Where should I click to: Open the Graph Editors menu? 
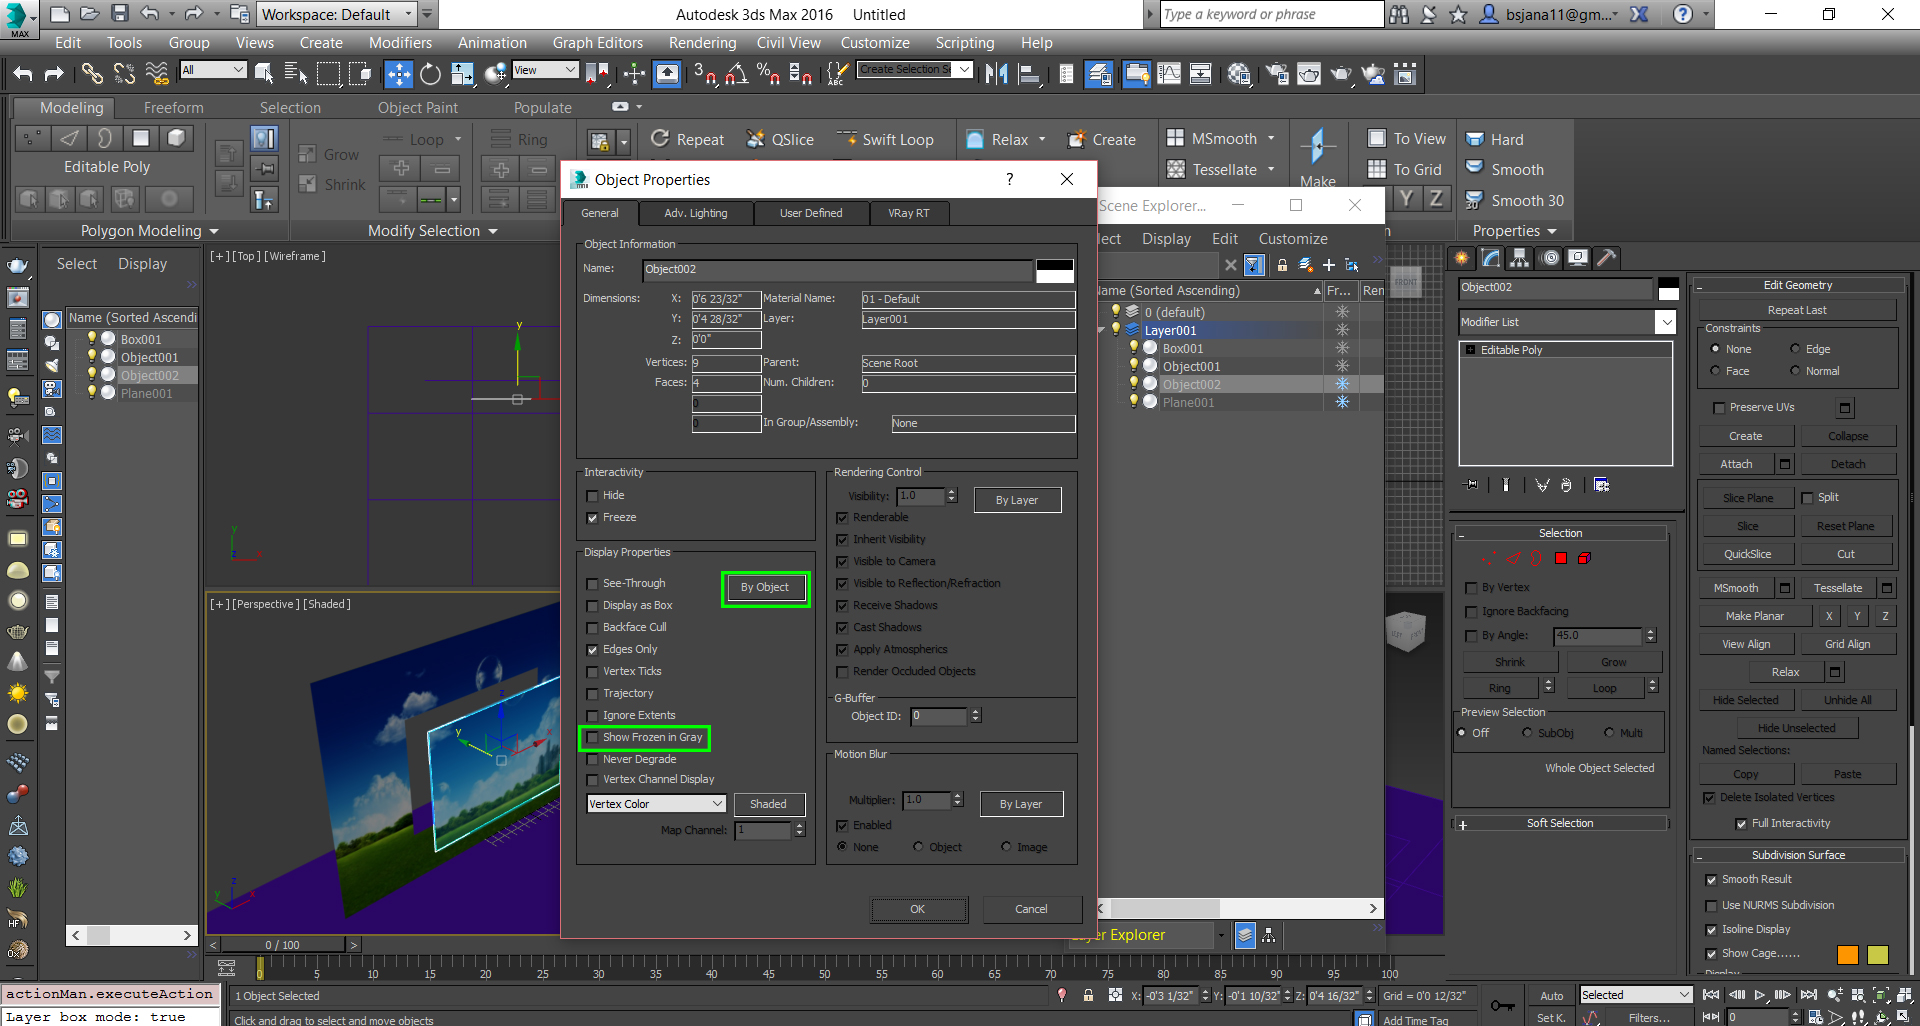(x=598, y=43)
